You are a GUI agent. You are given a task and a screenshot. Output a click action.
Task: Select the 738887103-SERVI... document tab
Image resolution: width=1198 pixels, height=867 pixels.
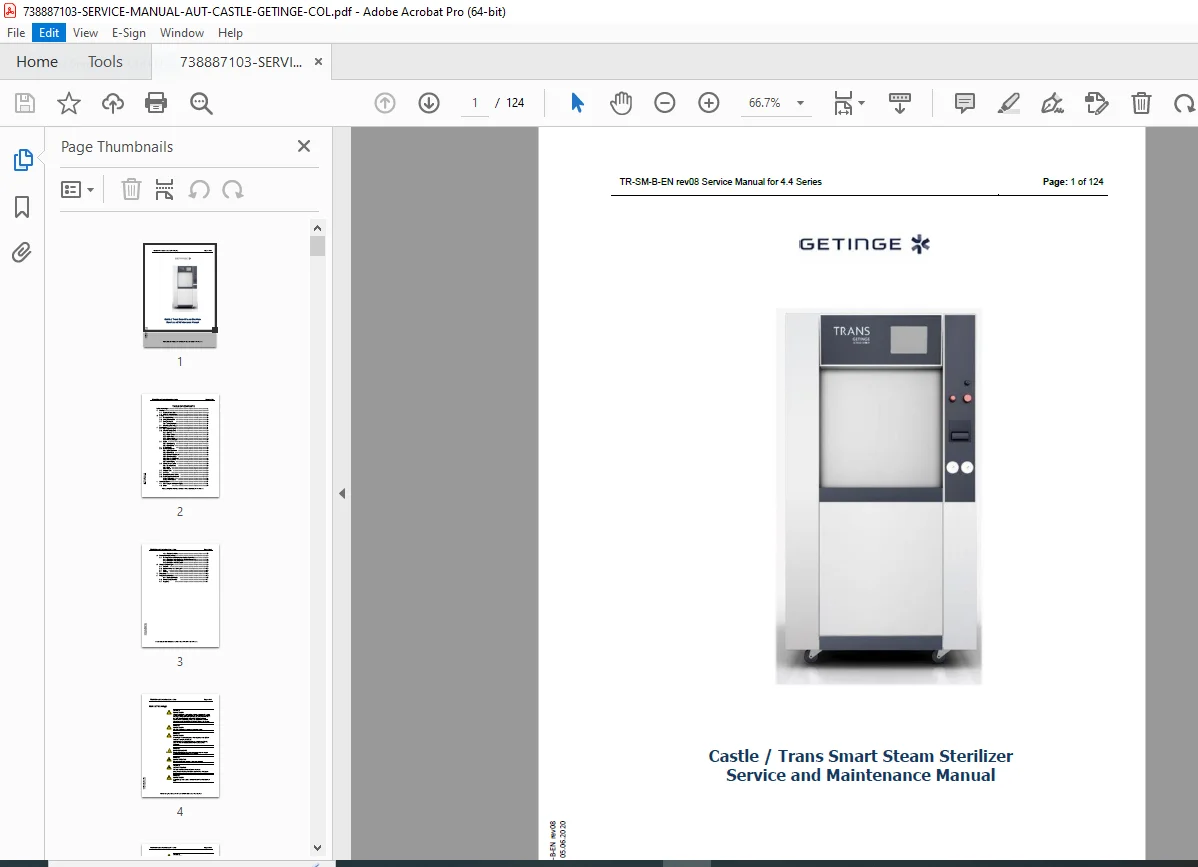pos(241,62)
